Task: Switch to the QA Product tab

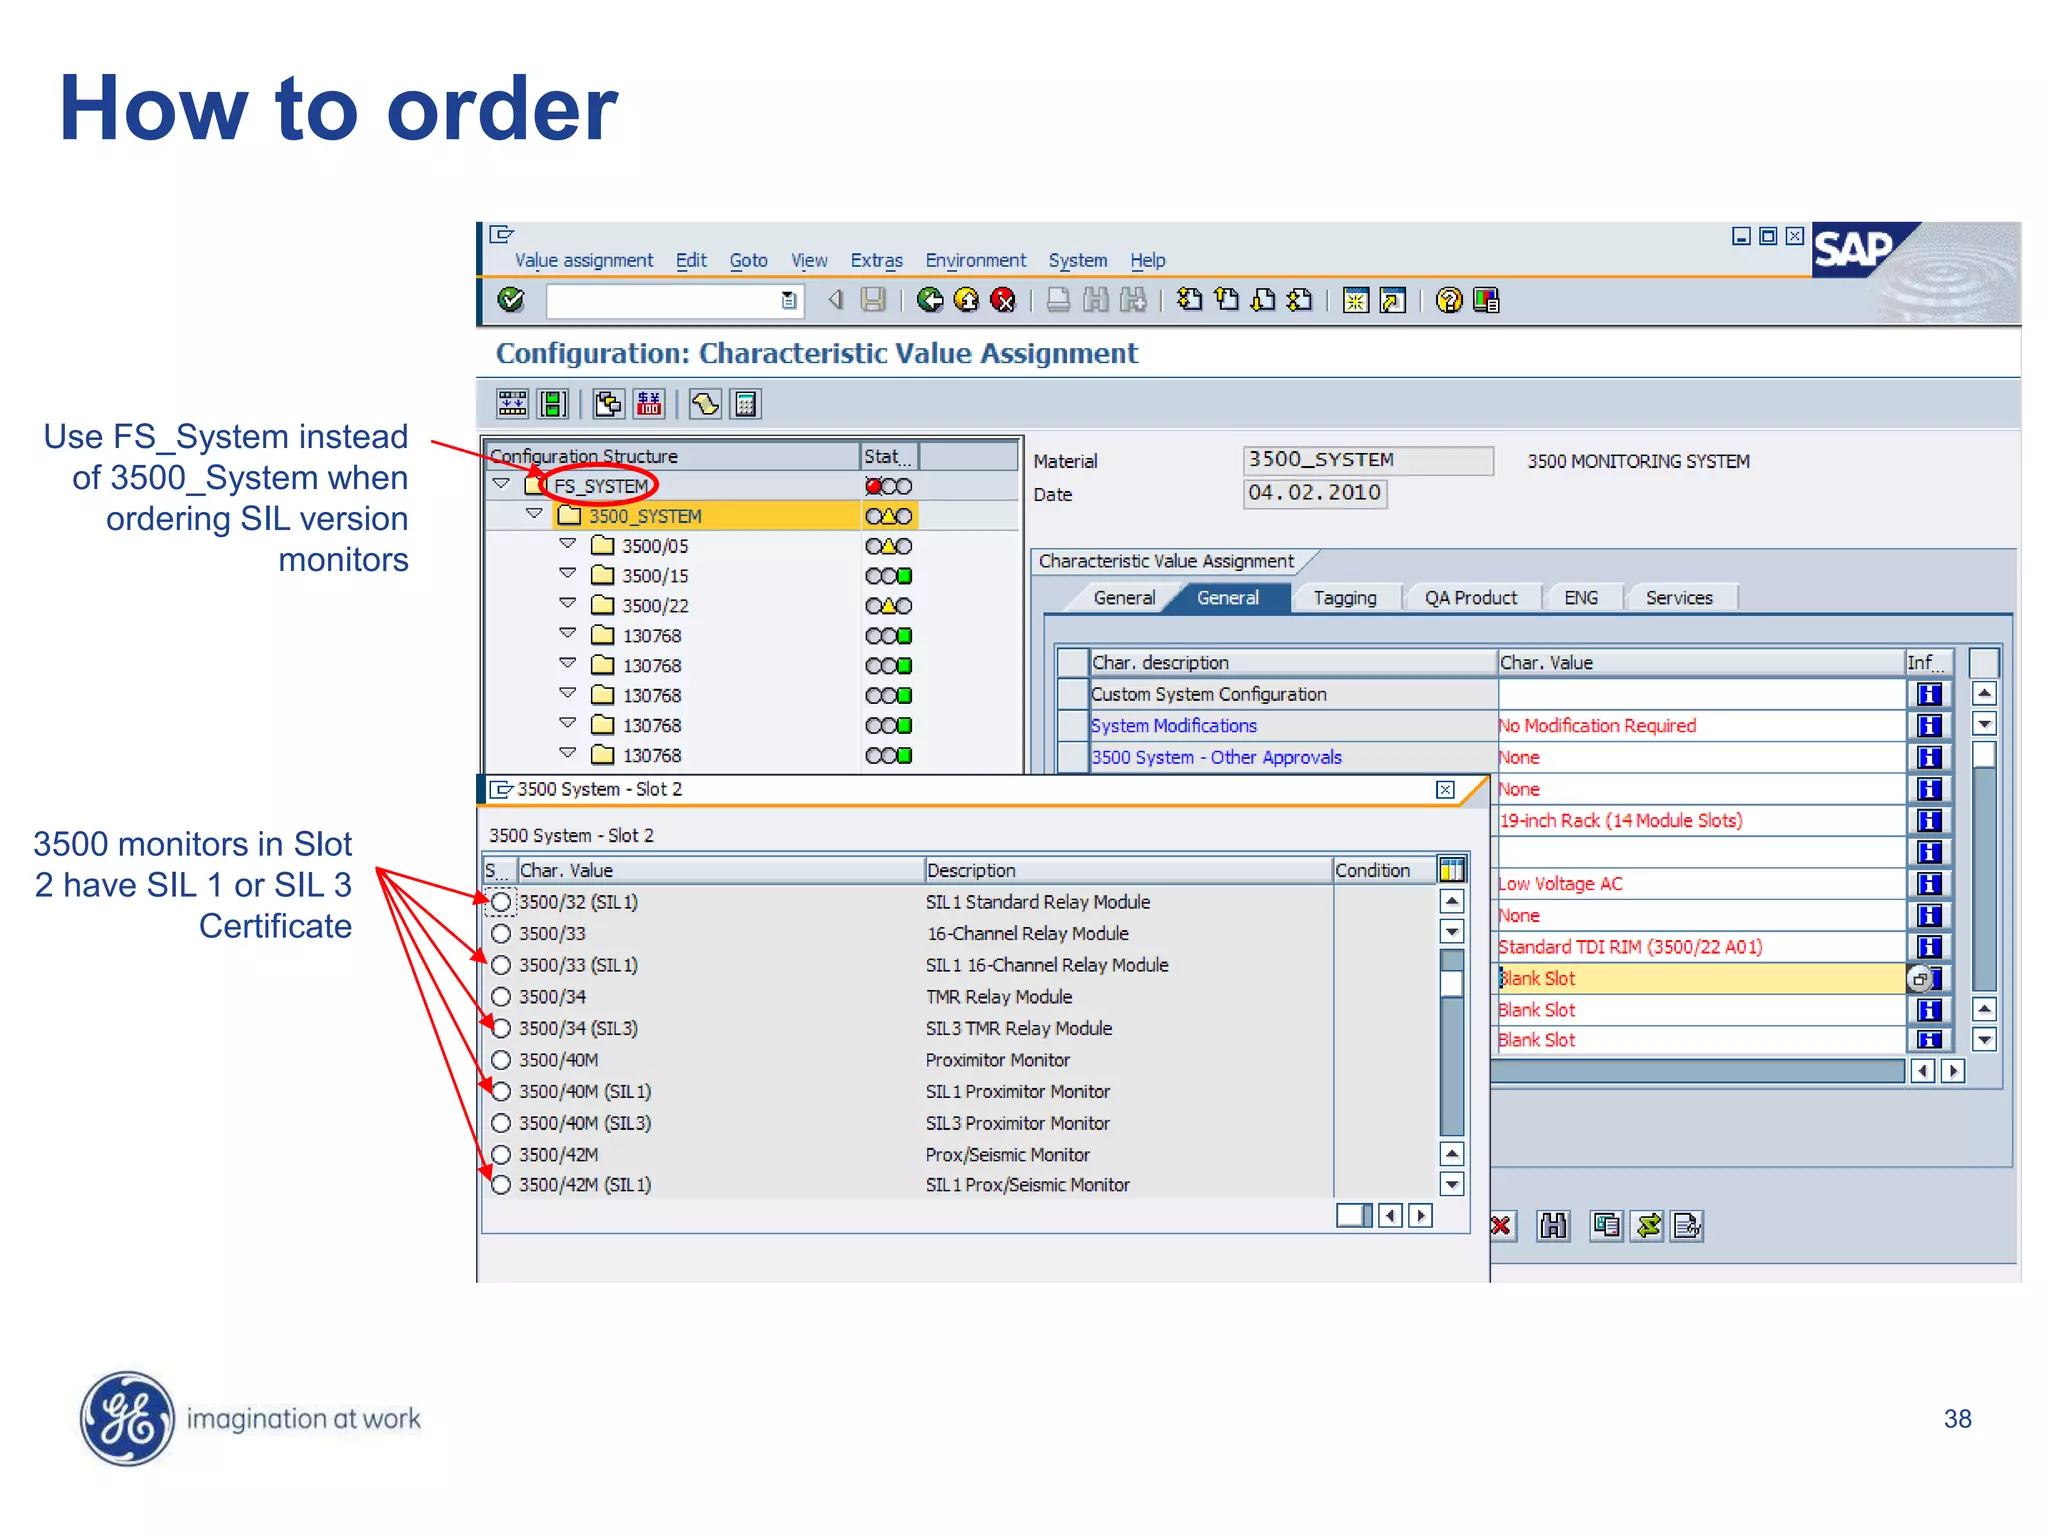Action: (x=1471, y=598)
